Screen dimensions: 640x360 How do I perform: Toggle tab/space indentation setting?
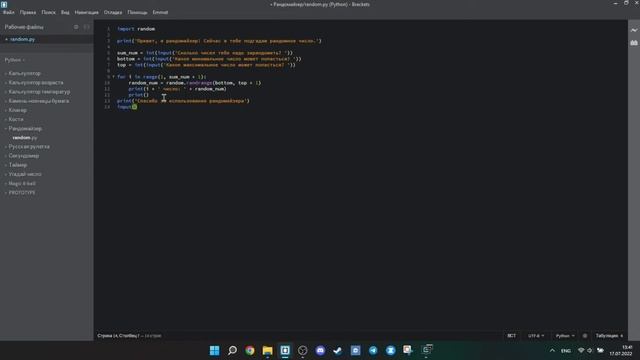click(x=606, y=336)
